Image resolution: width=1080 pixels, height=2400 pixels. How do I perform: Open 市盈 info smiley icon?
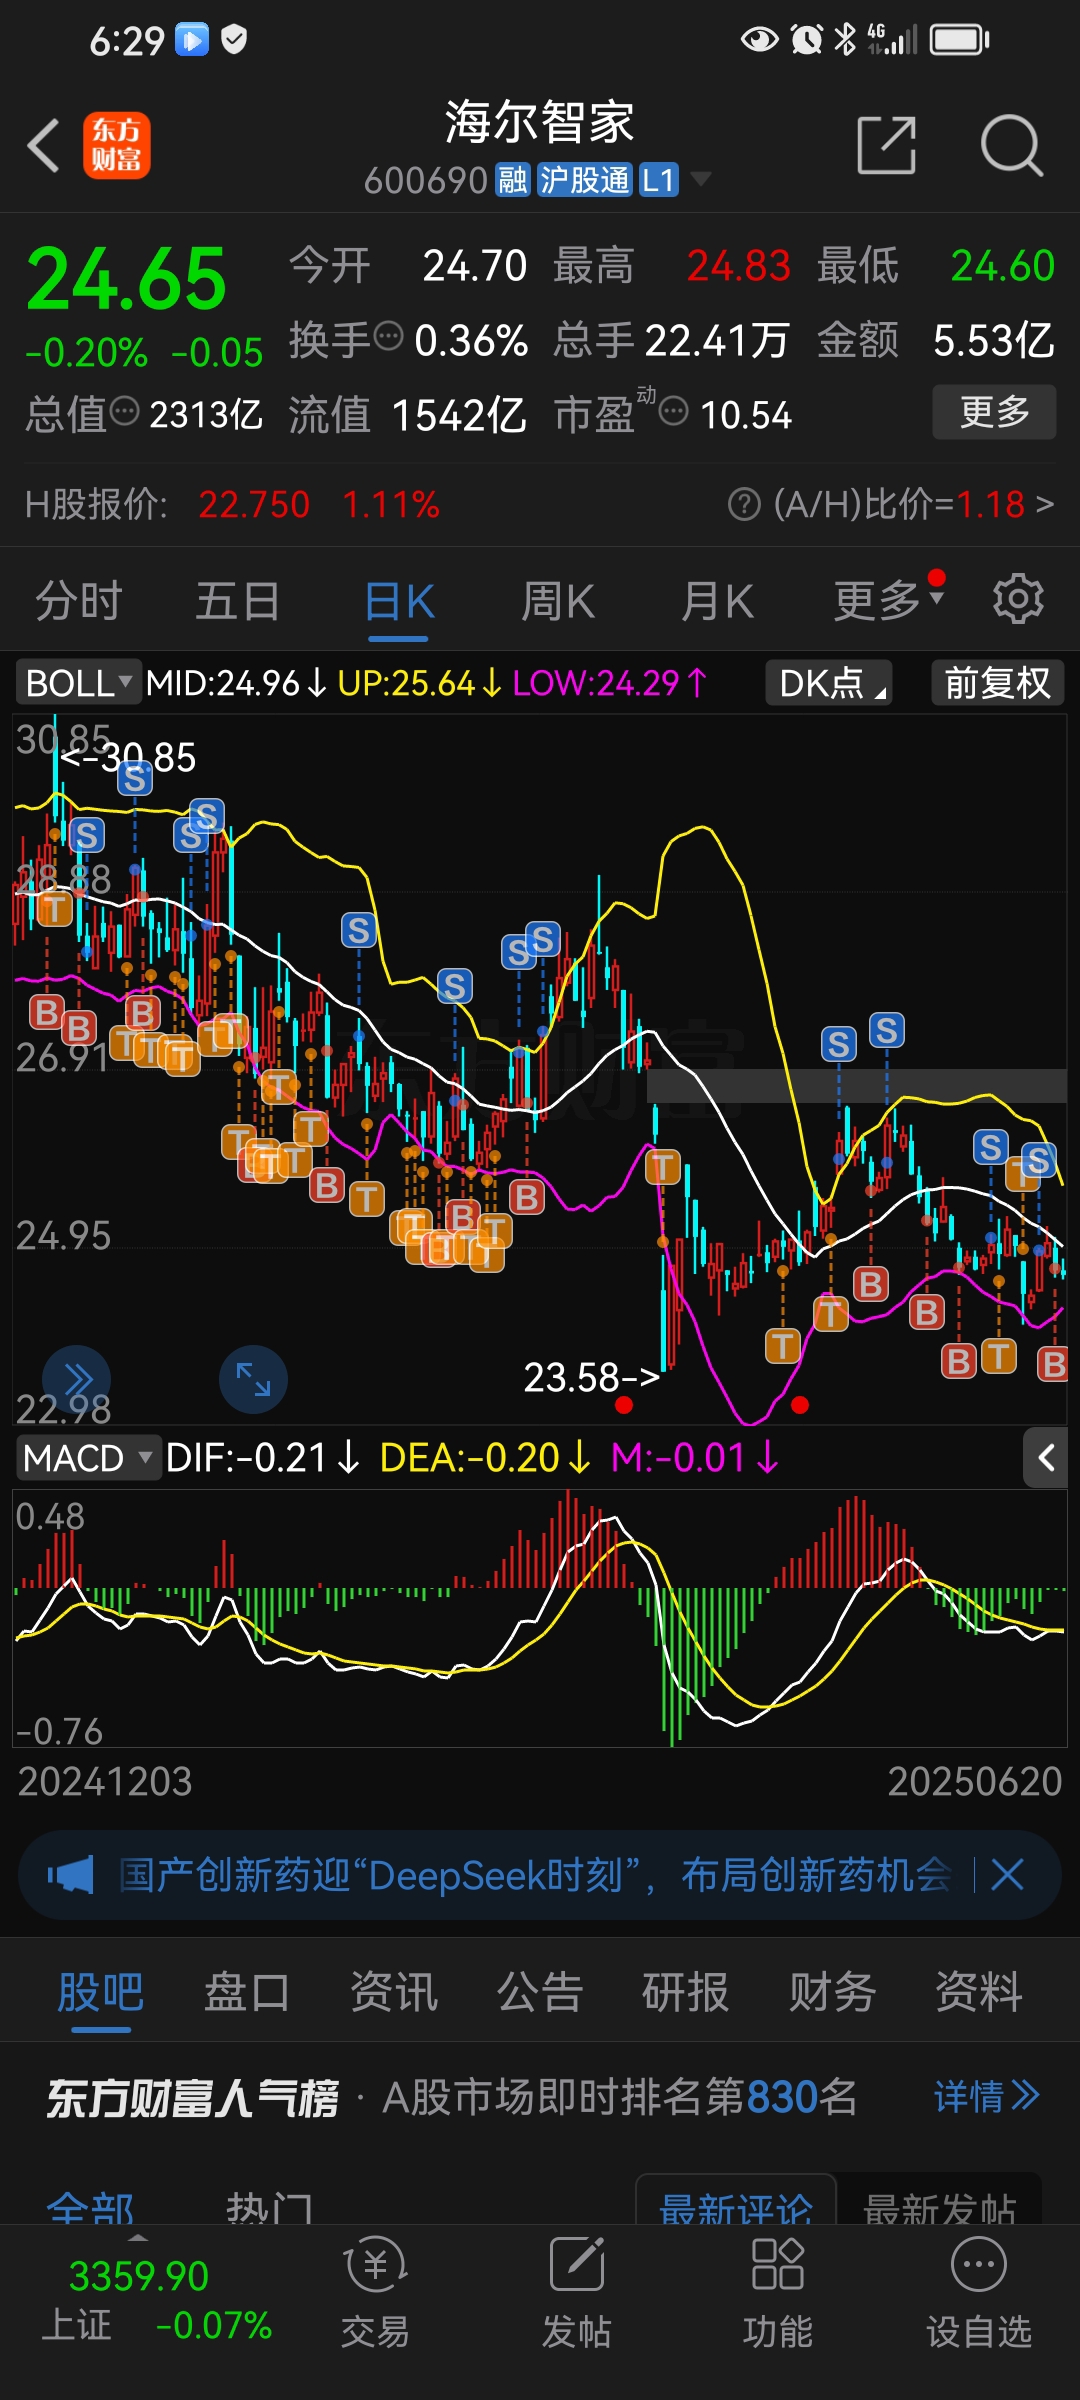point(674,410)
